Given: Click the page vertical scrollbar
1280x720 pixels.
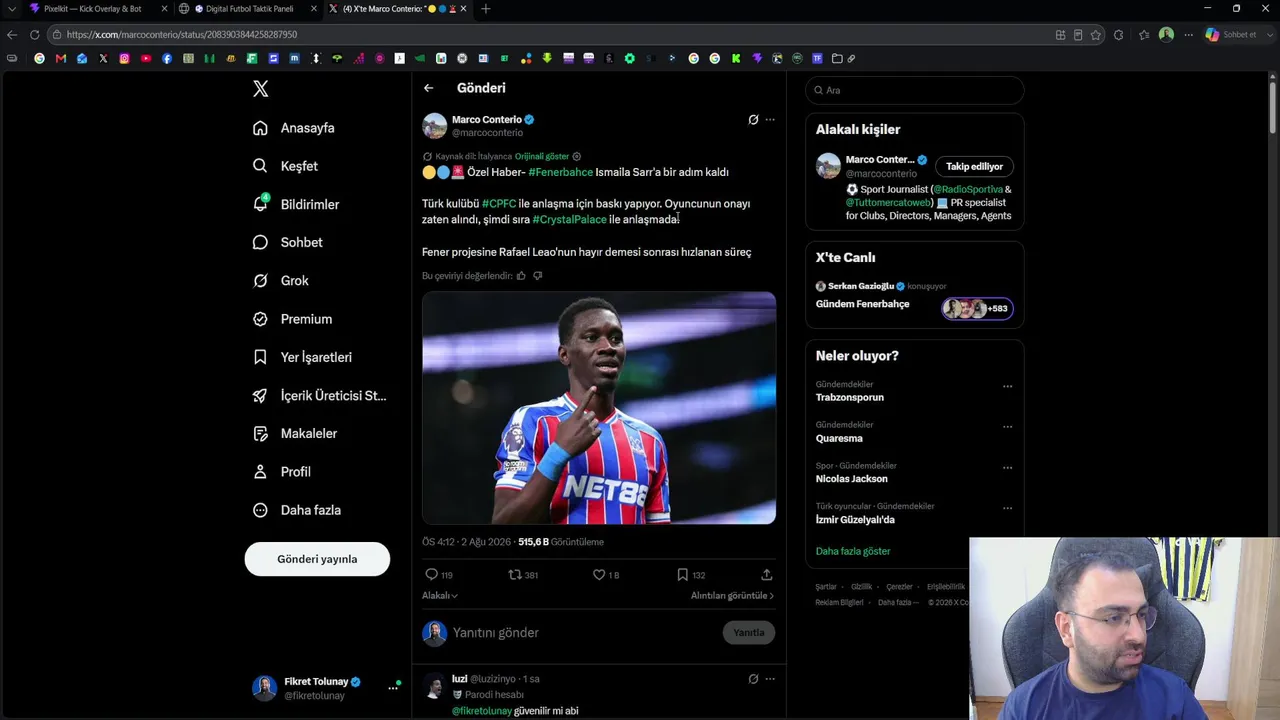Looking at the screenshot, I should 1273,110.
